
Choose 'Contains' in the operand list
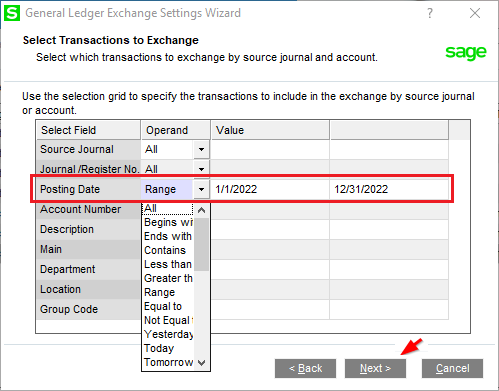168,250
